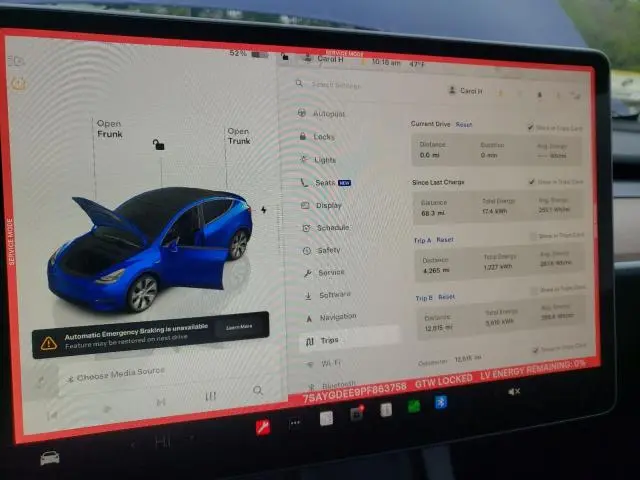This screenshot has height=480, width=640.
Task: Click Learn More on braking alert
Action: pyautogui.click(x=239, y=327)
